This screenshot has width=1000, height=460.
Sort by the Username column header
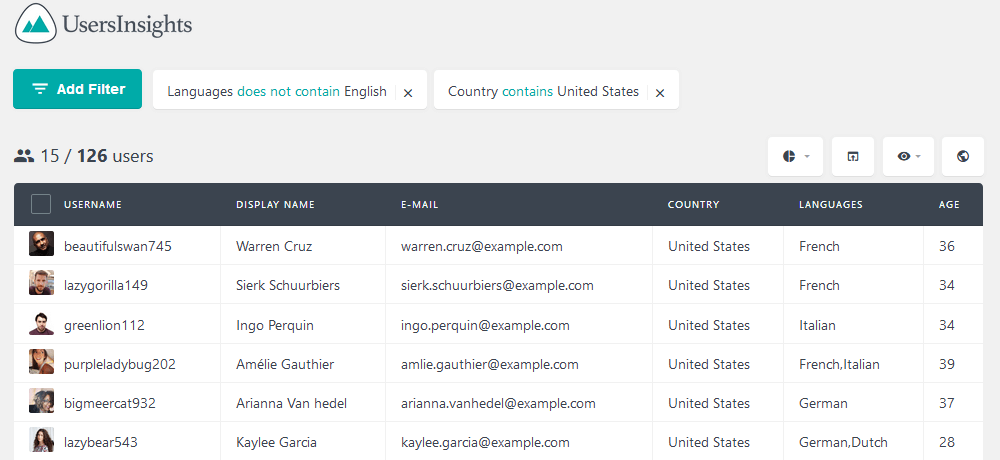[93, 205]
